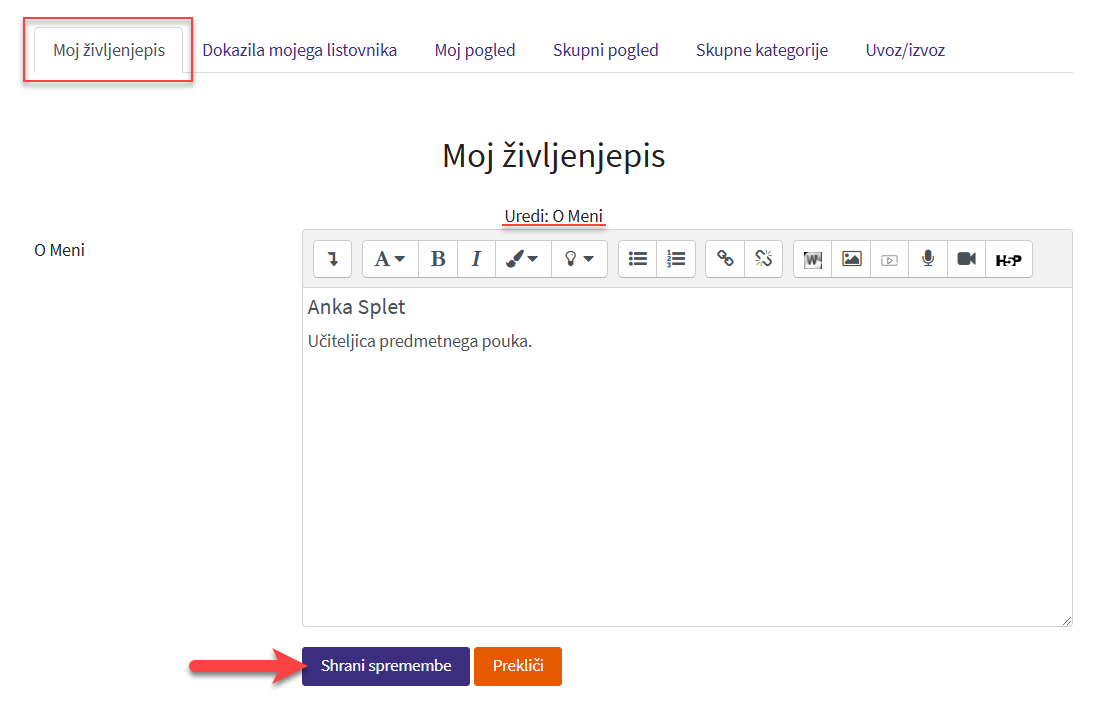
Task: Open the Skupne kategorije tab
Action: pyautogui.click(x=761, y=50)
